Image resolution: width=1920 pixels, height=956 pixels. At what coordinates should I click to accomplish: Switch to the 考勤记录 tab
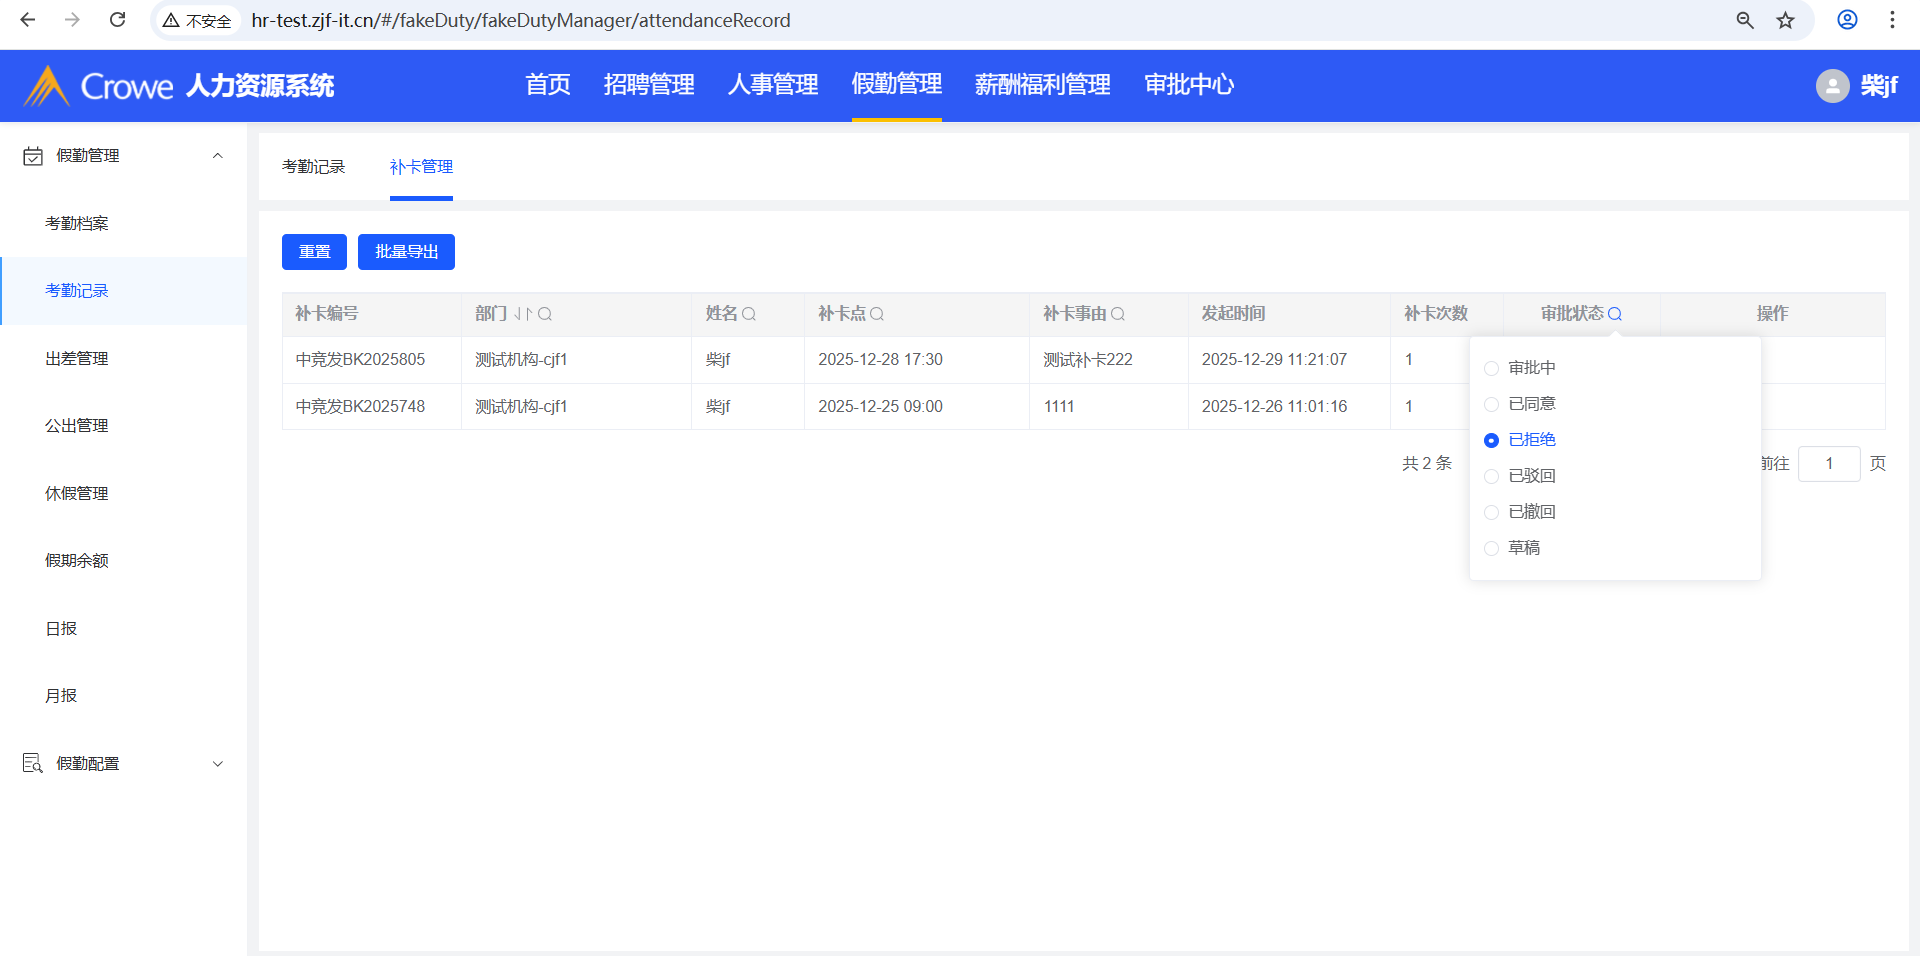(313, 167)
